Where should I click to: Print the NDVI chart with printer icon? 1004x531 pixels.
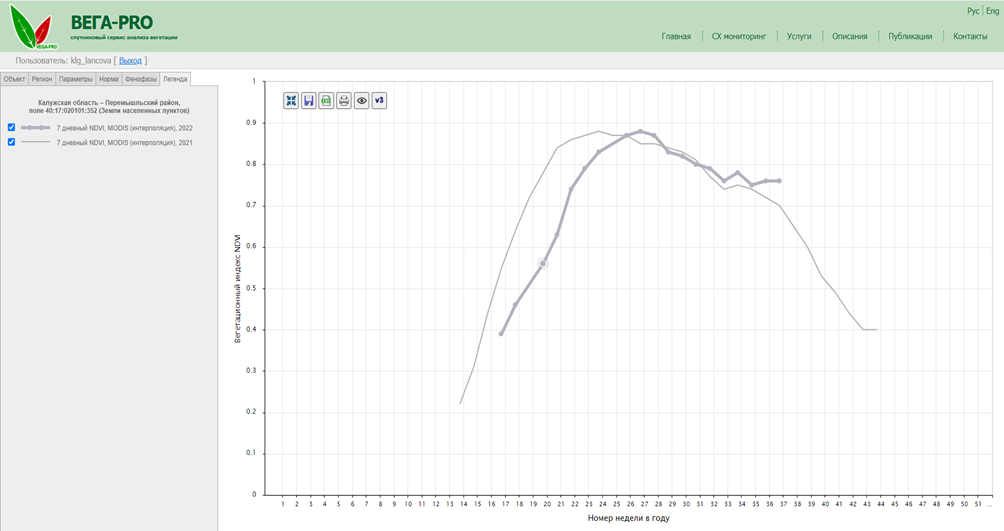click(344, 101)
